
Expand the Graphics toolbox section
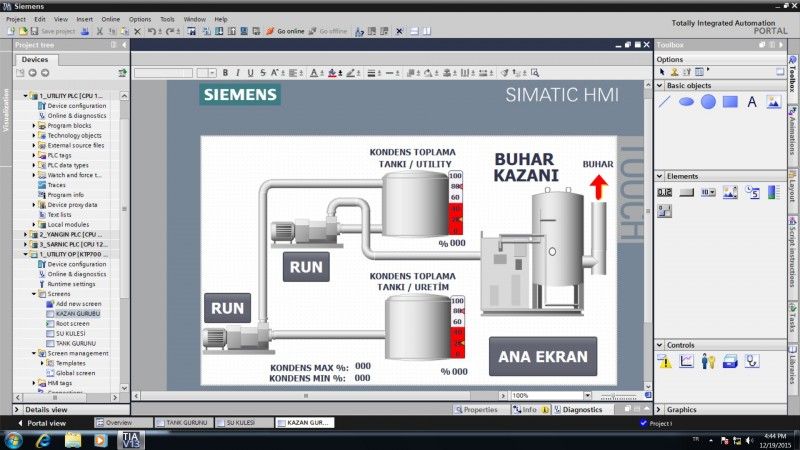pyautogui.click(x=660, y=409)
